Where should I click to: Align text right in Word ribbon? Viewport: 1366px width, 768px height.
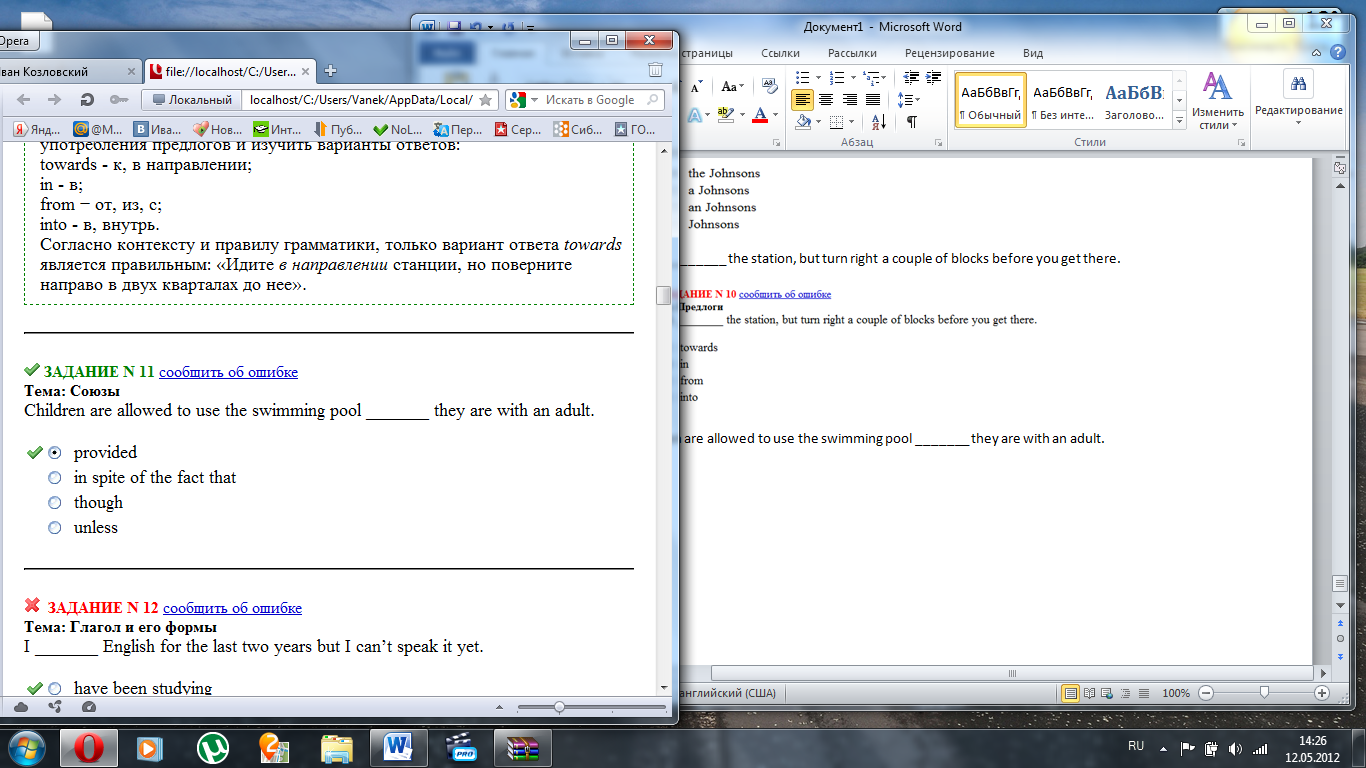850,99
